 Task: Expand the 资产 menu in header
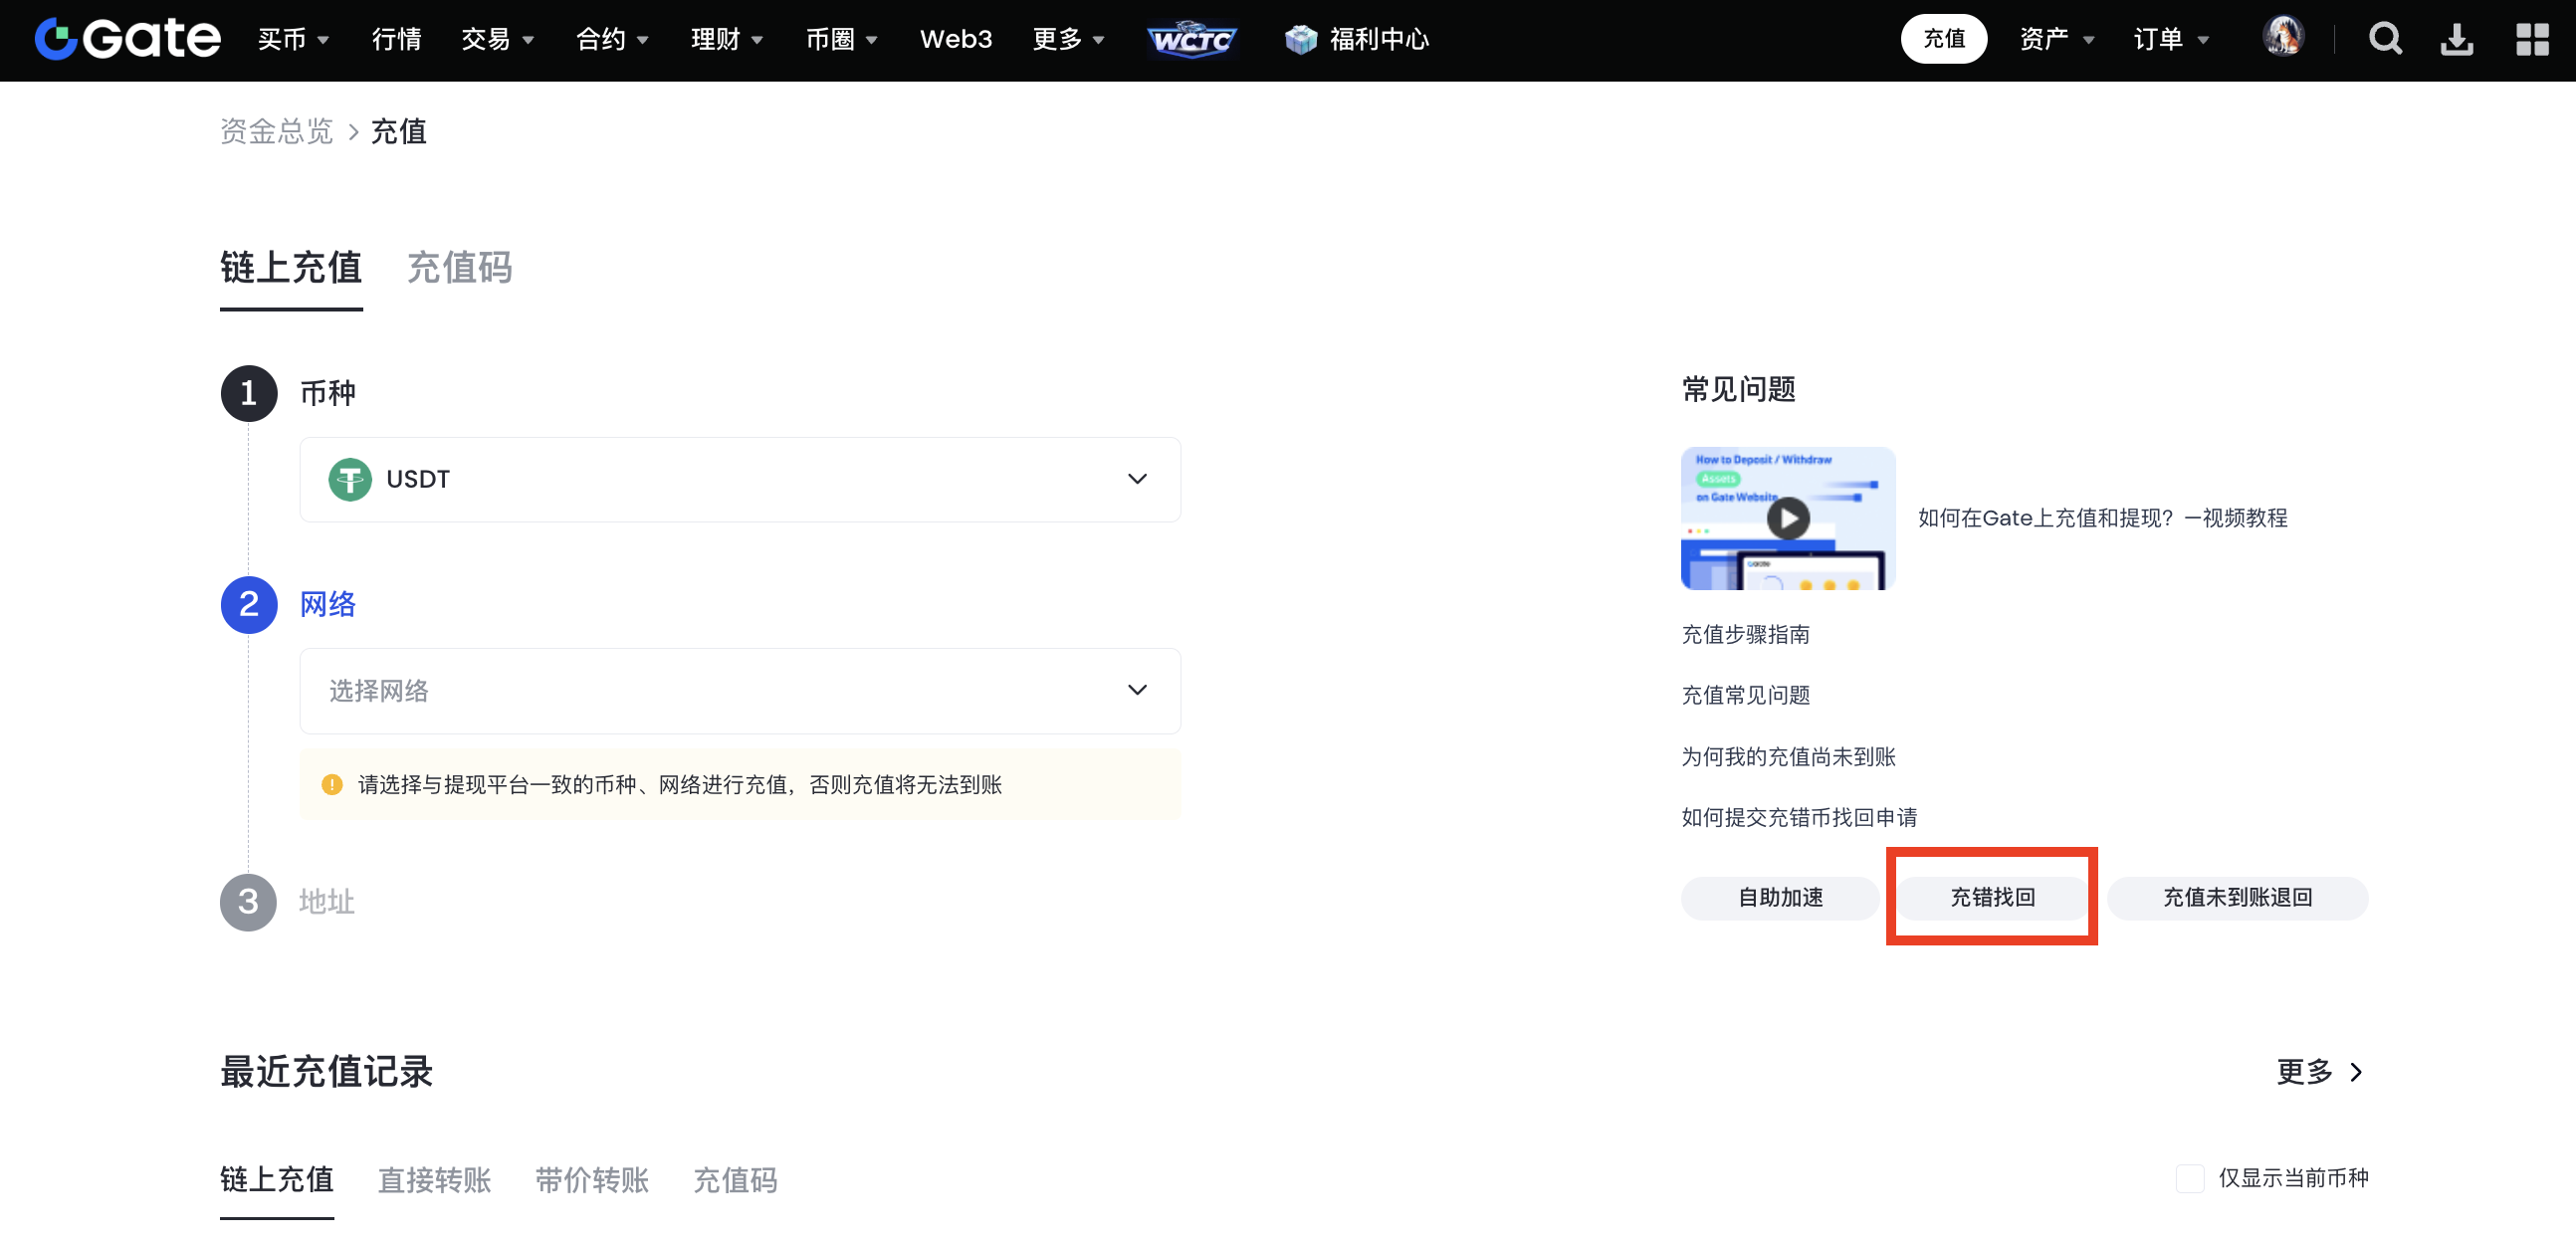pos(2056,39)
